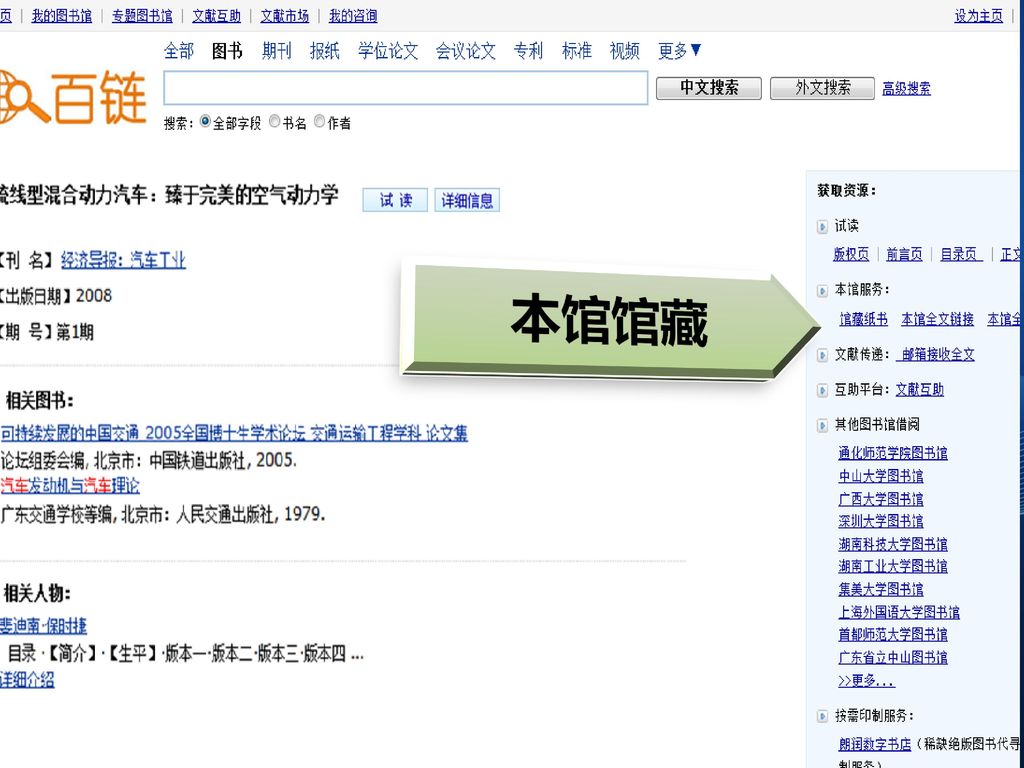
Task: Click into the search input field
Action: pyautogui.click(x=406, y=89)
